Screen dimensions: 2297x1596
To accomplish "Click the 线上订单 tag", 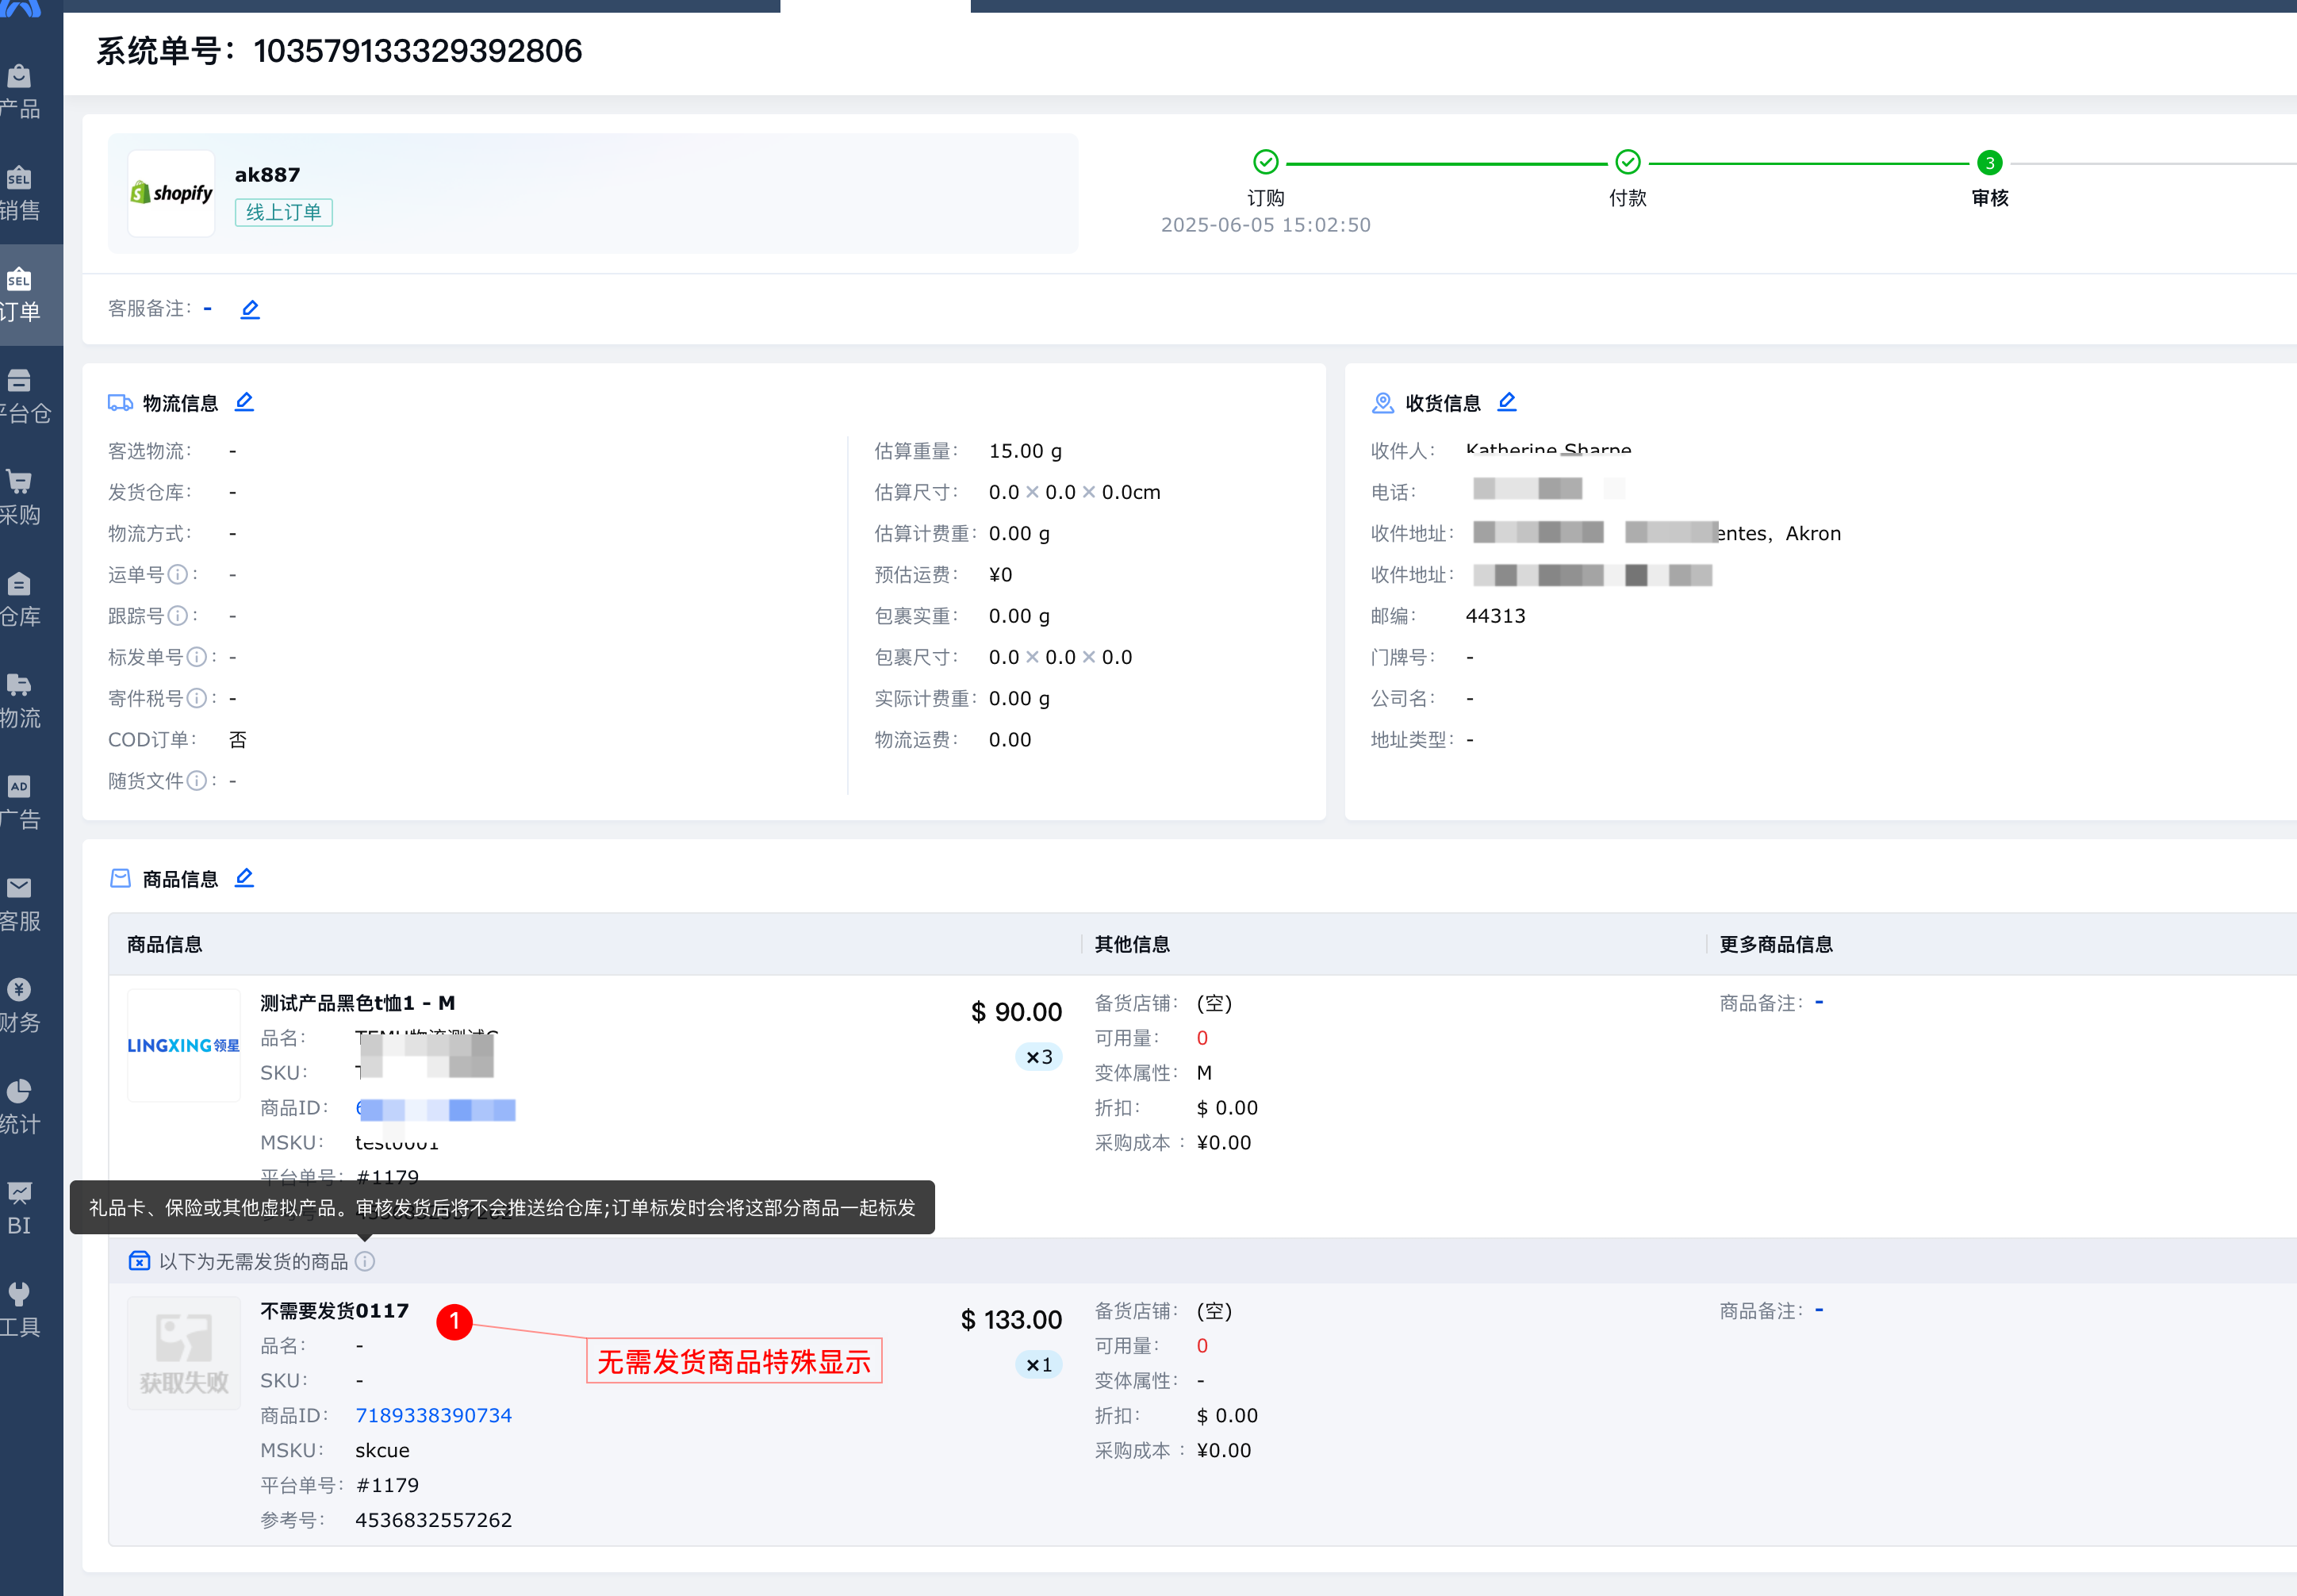I will coord(284,212).
